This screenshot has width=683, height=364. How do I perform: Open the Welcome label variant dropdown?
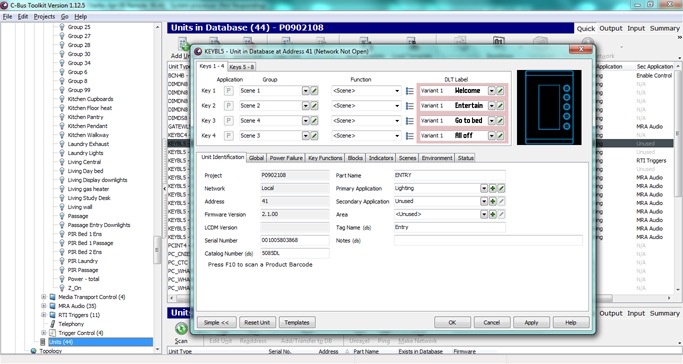pos(492,91)
